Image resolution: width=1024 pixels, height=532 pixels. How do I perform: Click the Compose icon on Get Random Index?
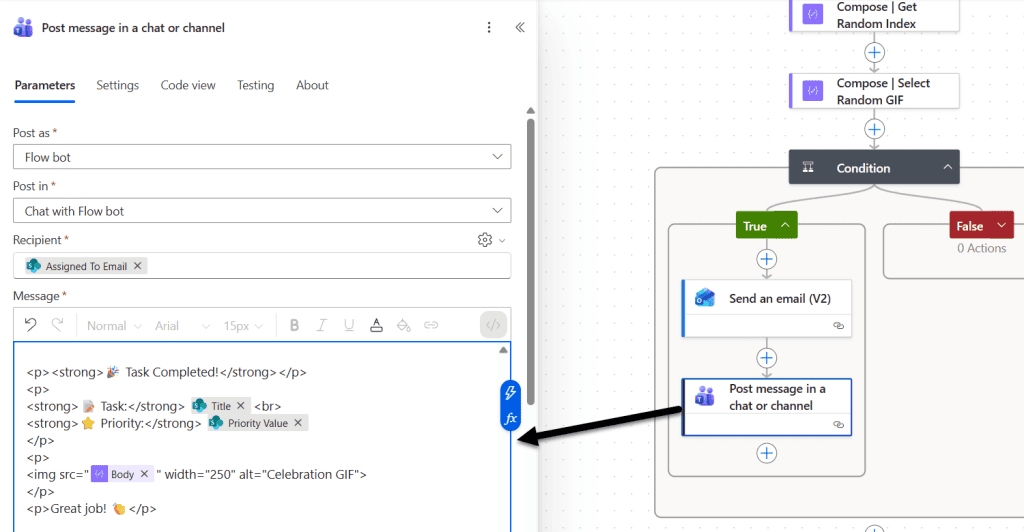(812, 14)
